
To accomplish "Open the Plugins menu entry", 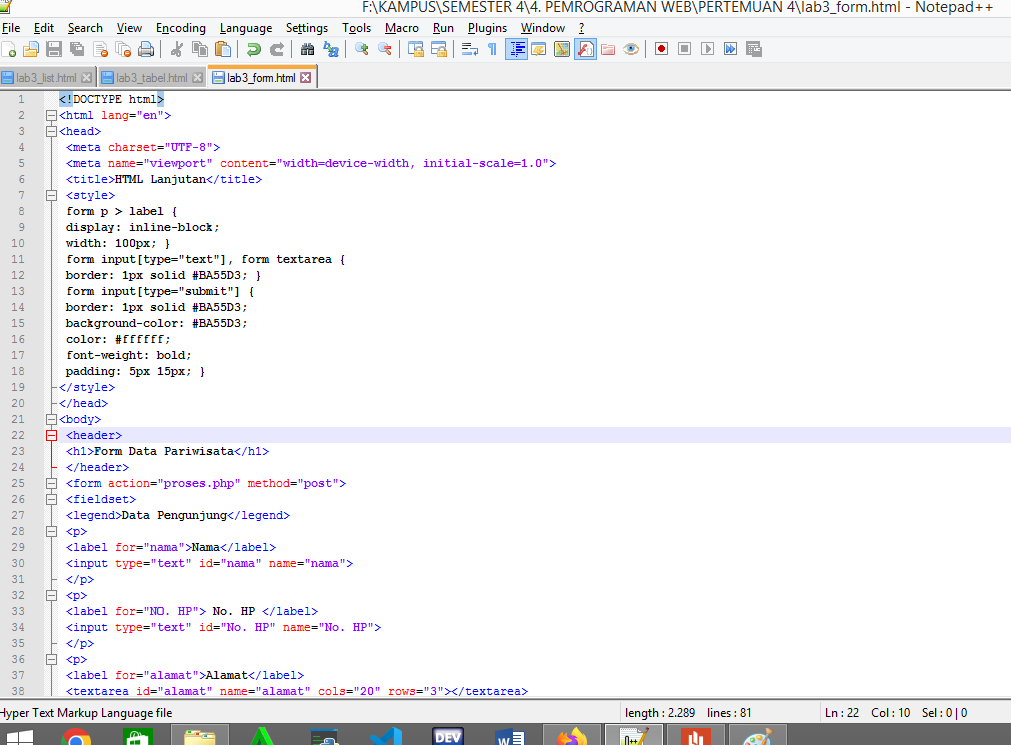I will tap(487, 28).
